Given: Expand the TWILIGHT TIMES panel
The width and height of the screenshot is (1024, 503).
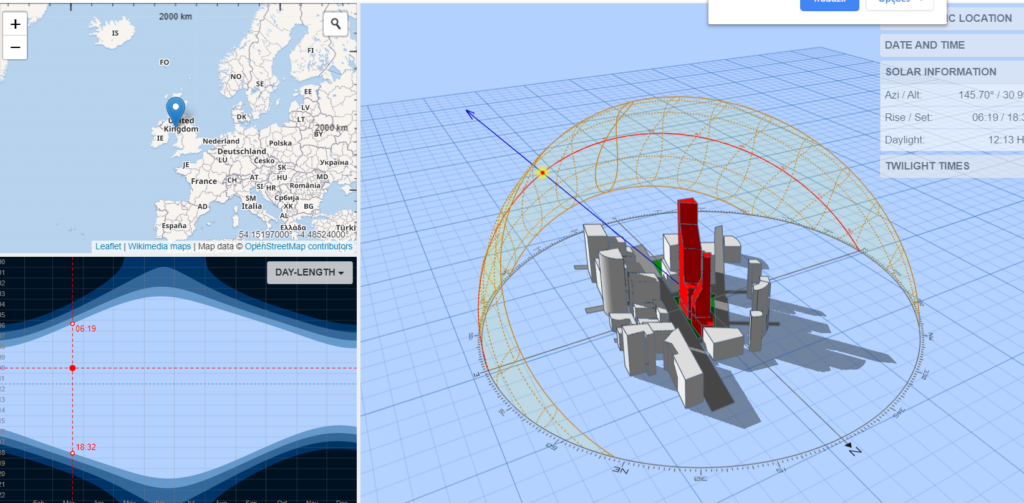Looking at the screenshot, I should tap(952, 166).
